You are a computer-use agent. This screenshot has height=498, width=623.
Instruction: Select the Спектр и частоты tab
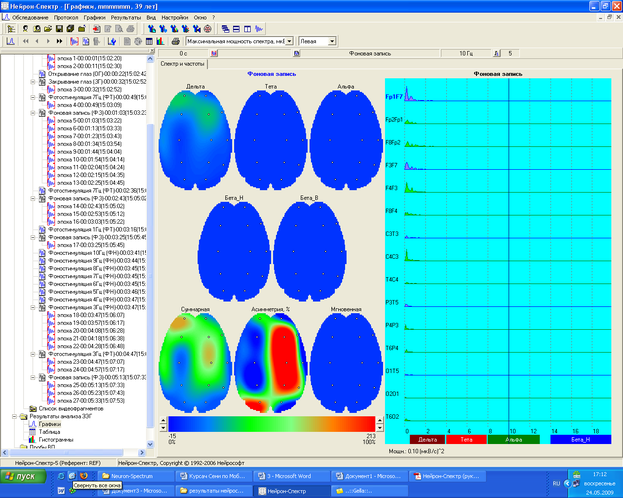[x=182, y=64]
